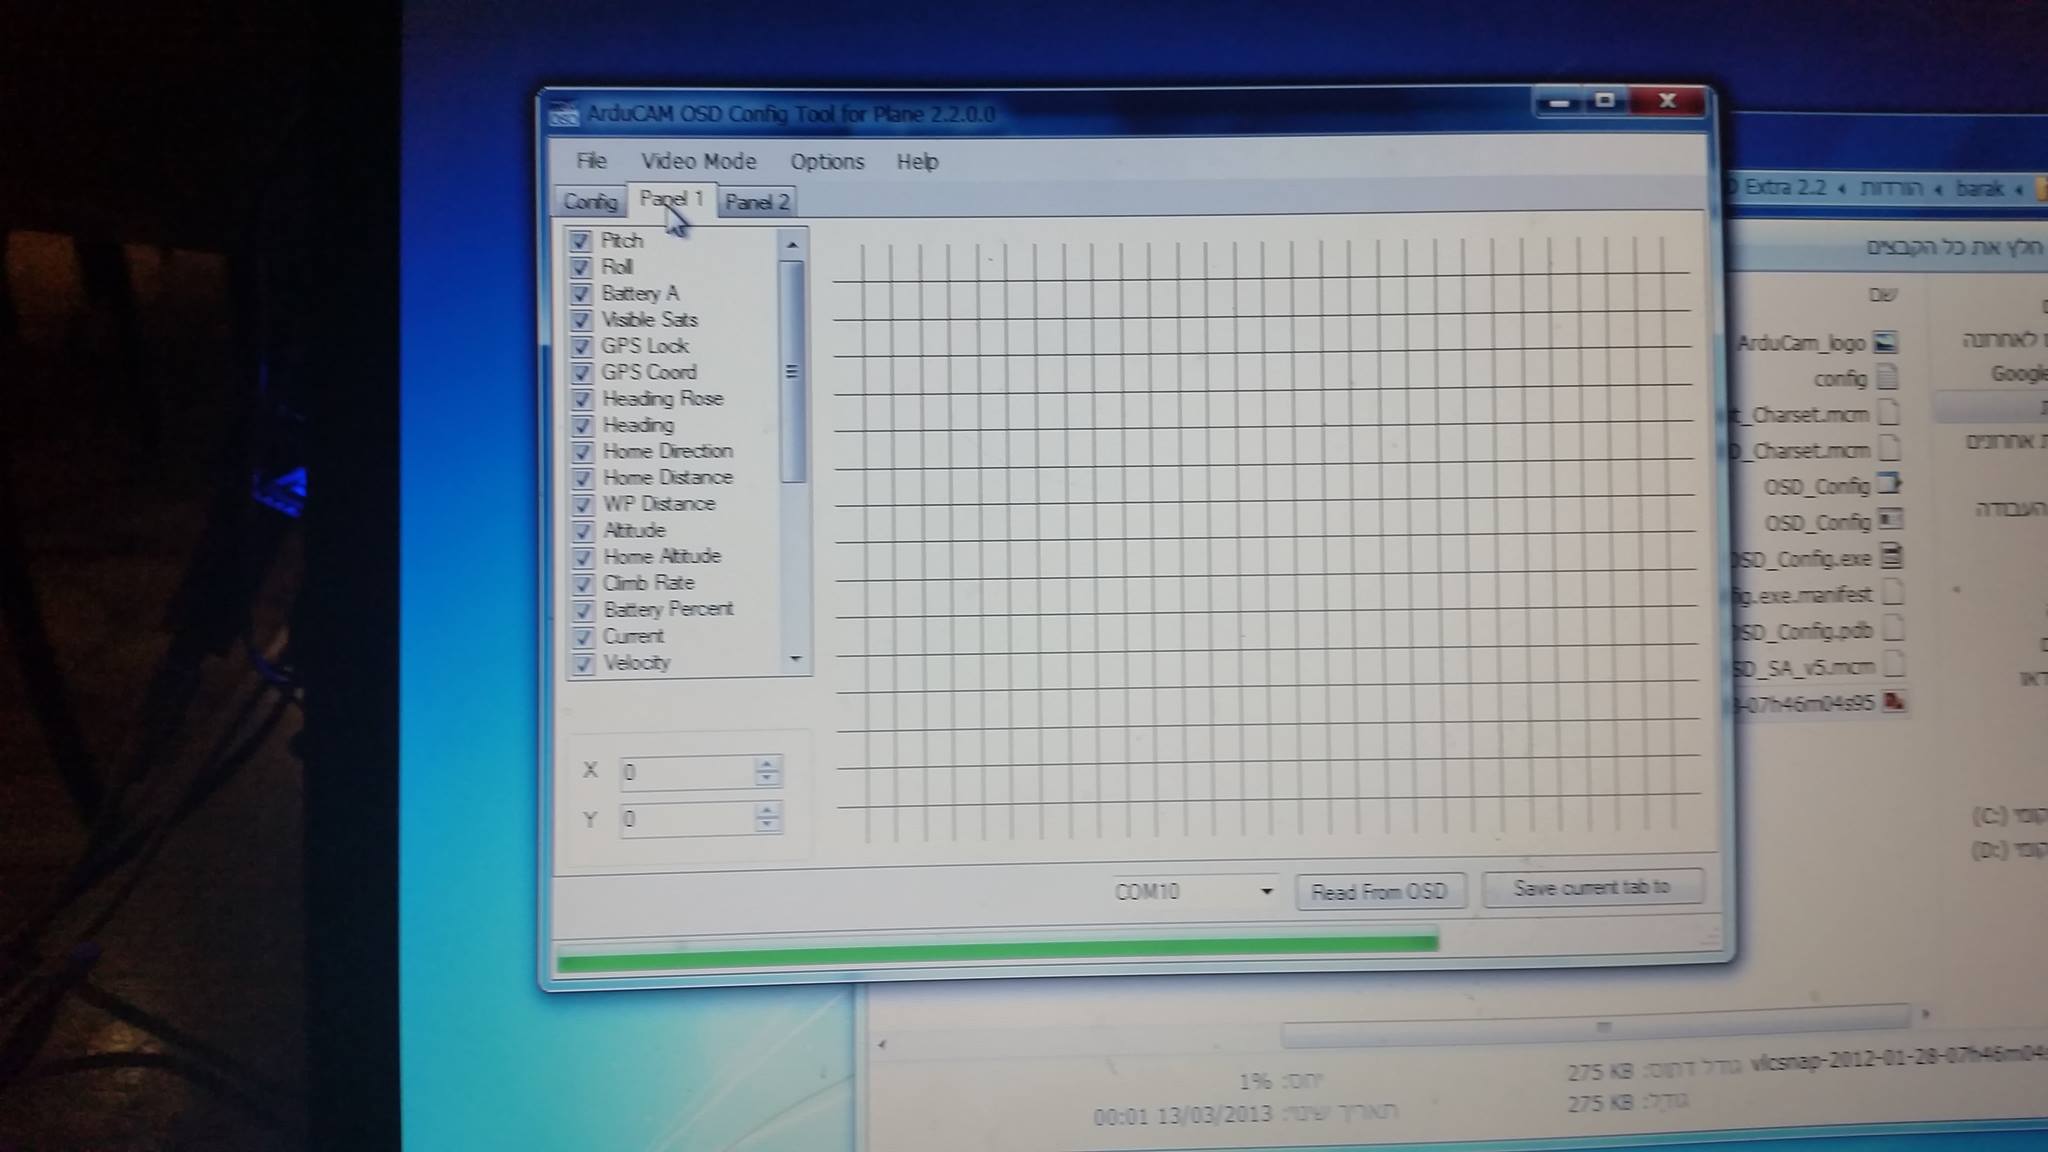Open the Help menu
This screenshot has height=1152, width=2048.
point(917,162)
